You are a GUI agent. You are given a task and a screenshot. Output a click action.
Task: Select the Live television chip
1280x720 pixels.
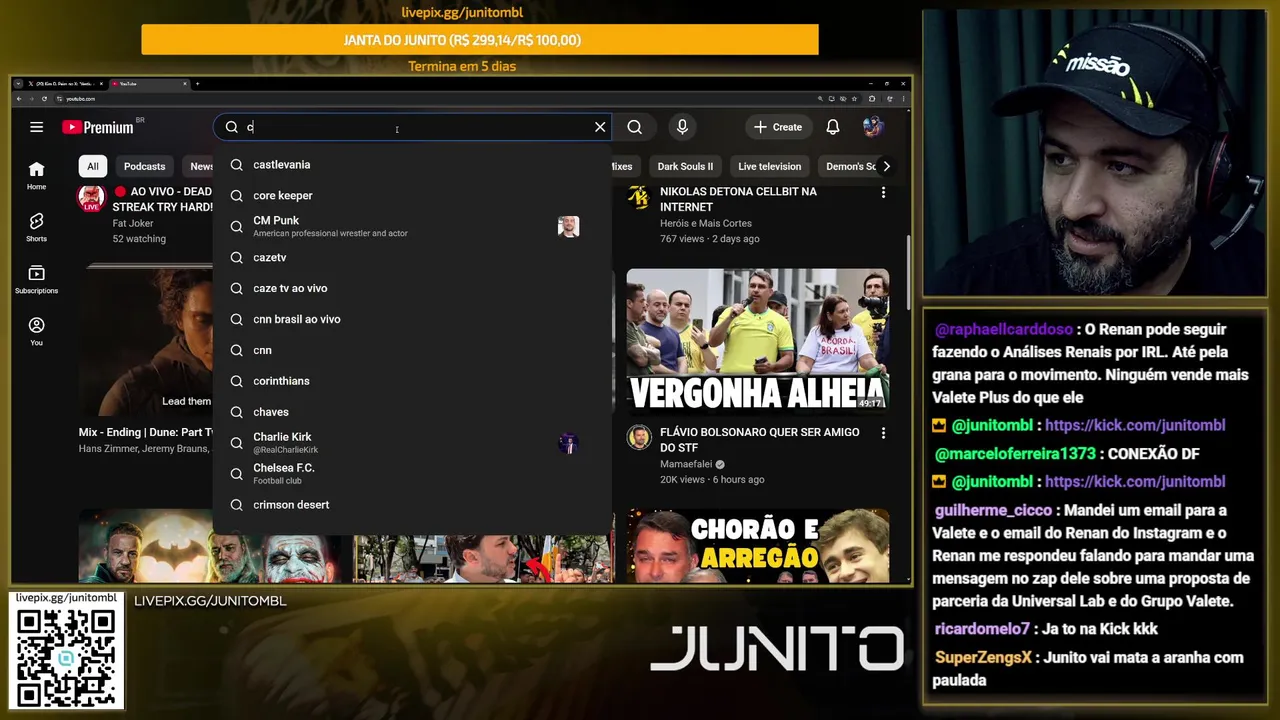[x=769, y=166]
